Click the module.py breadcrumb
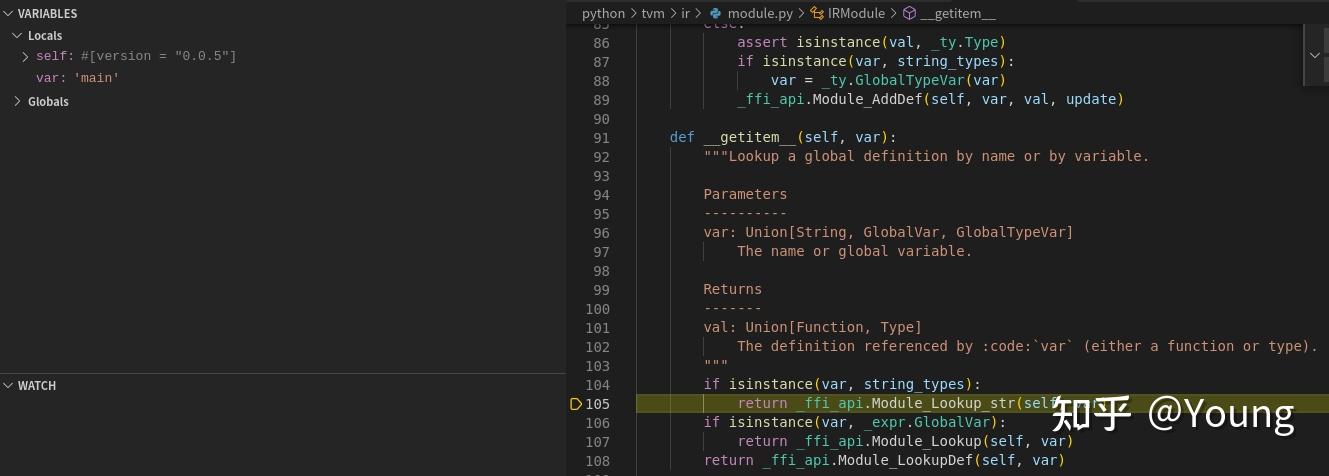The image size is (1329, 476). [x=760, y=14]
